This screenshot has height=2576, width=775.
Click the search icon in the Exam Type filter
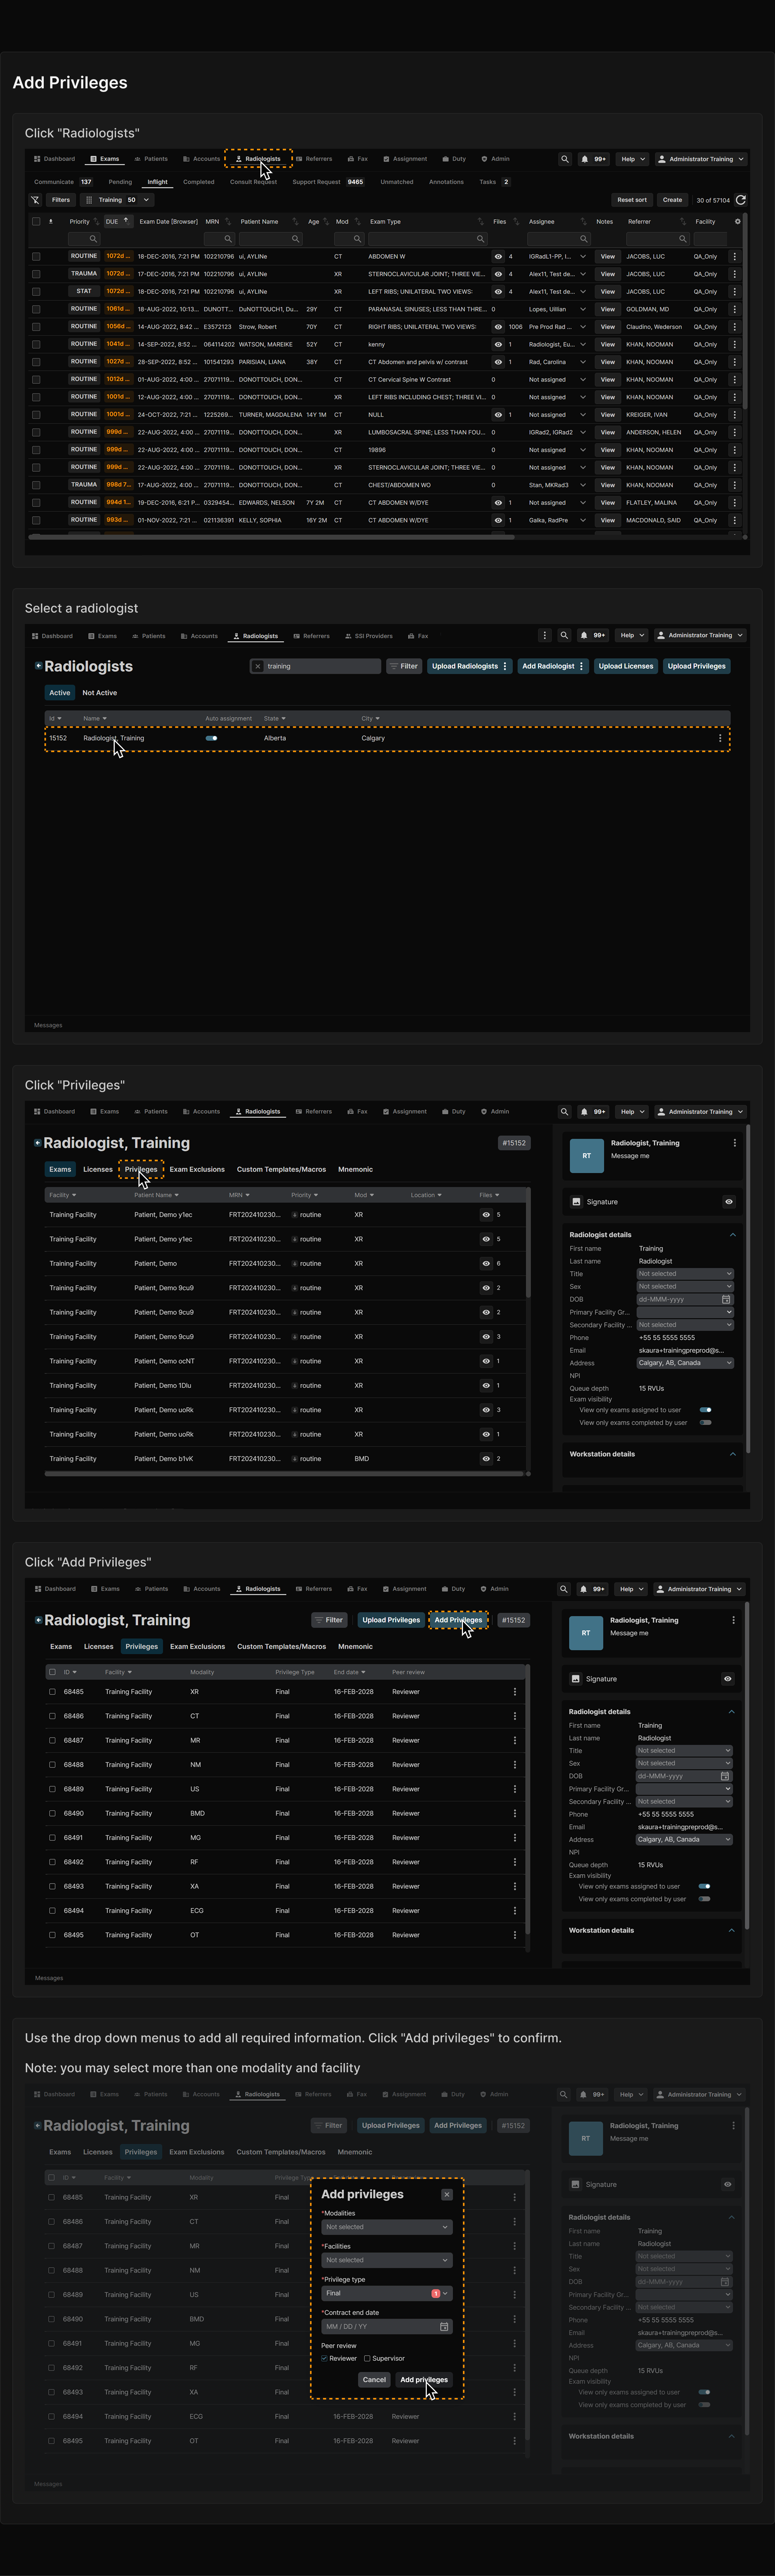(x=481, y=239)
